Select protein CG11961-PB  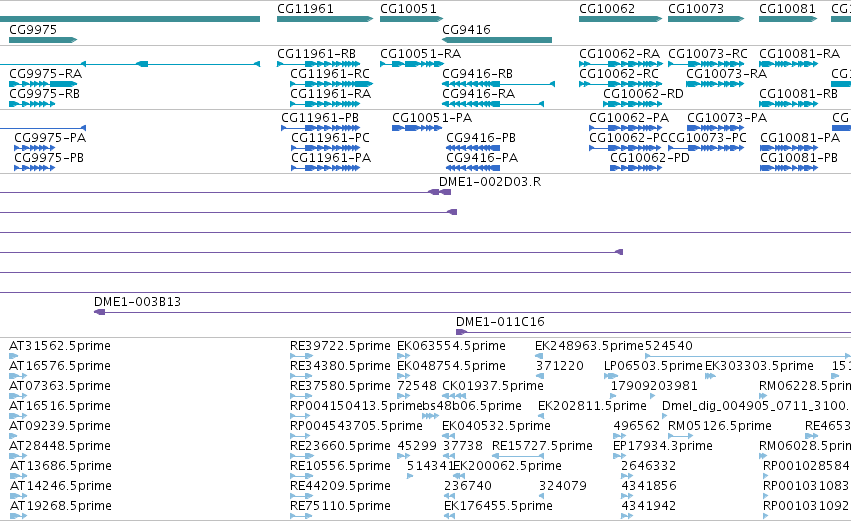[x=320, y=128]
